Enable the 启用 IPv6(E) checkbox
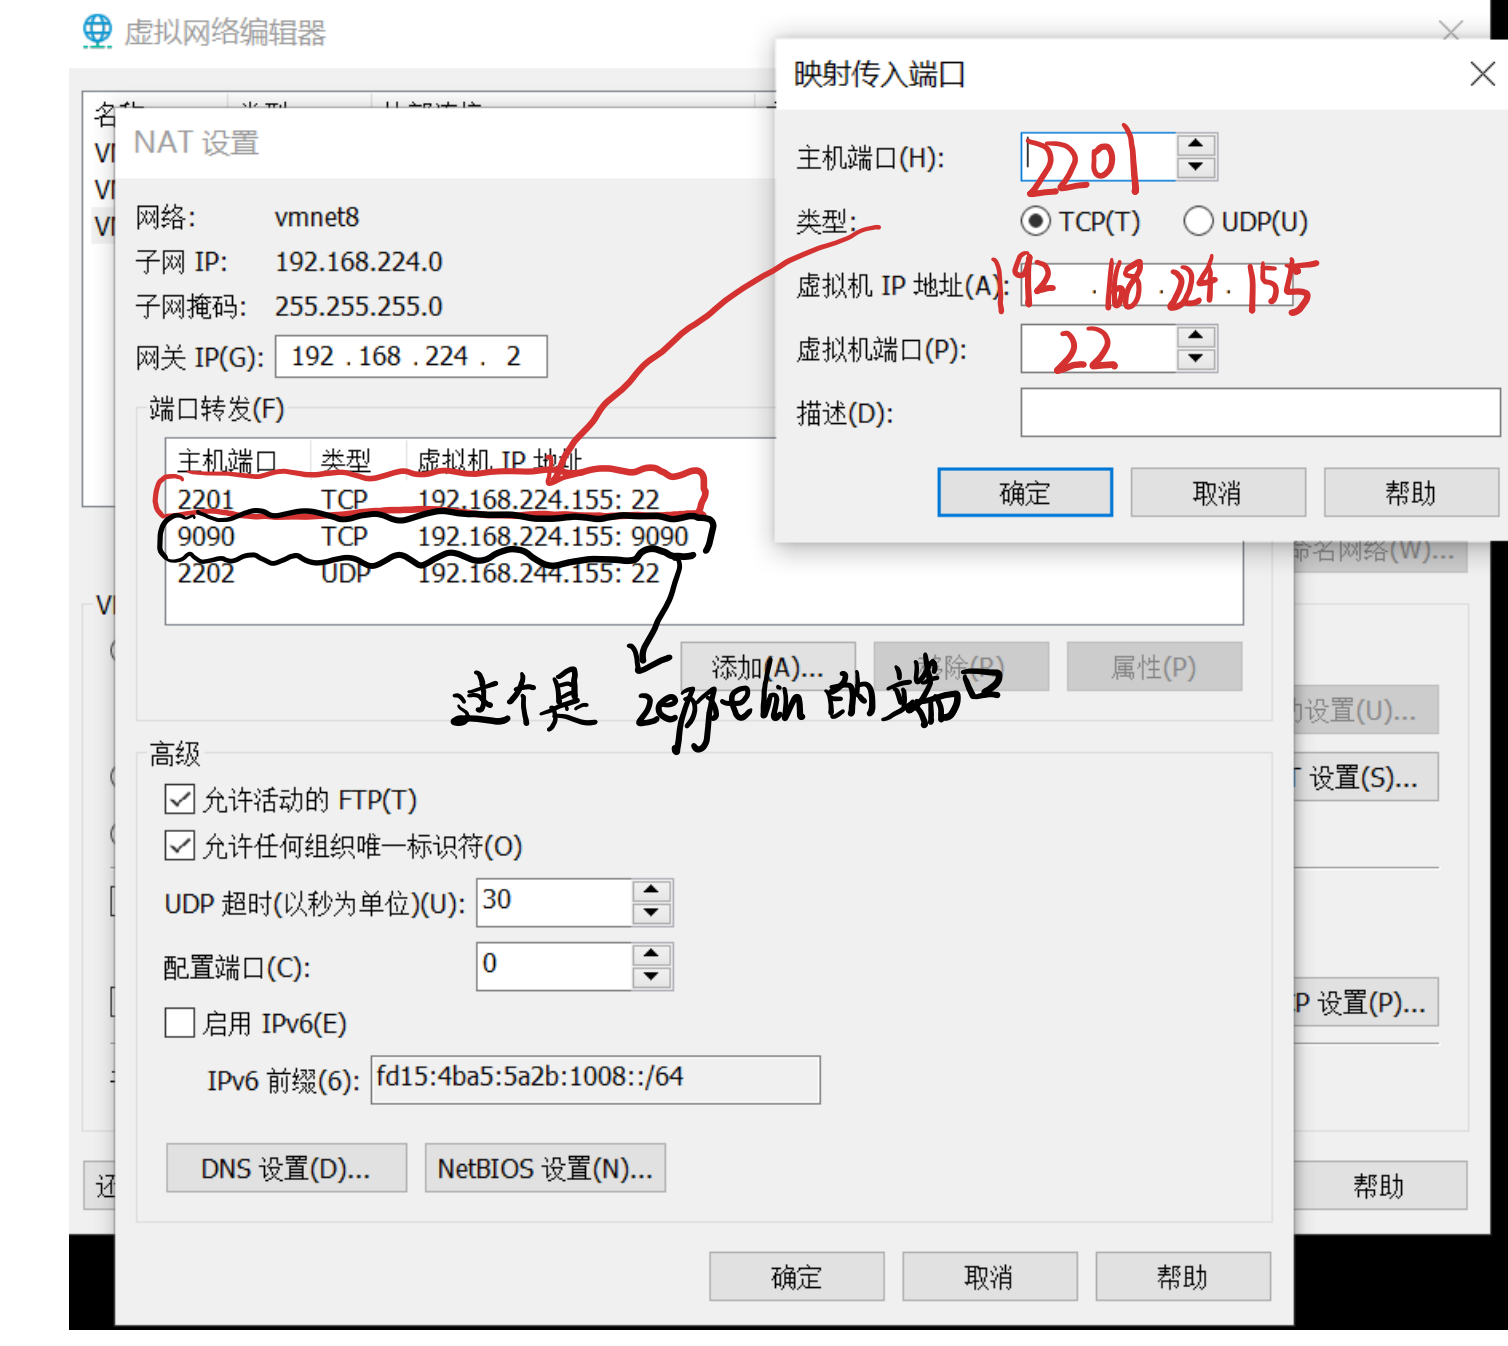 point(180,1023)
